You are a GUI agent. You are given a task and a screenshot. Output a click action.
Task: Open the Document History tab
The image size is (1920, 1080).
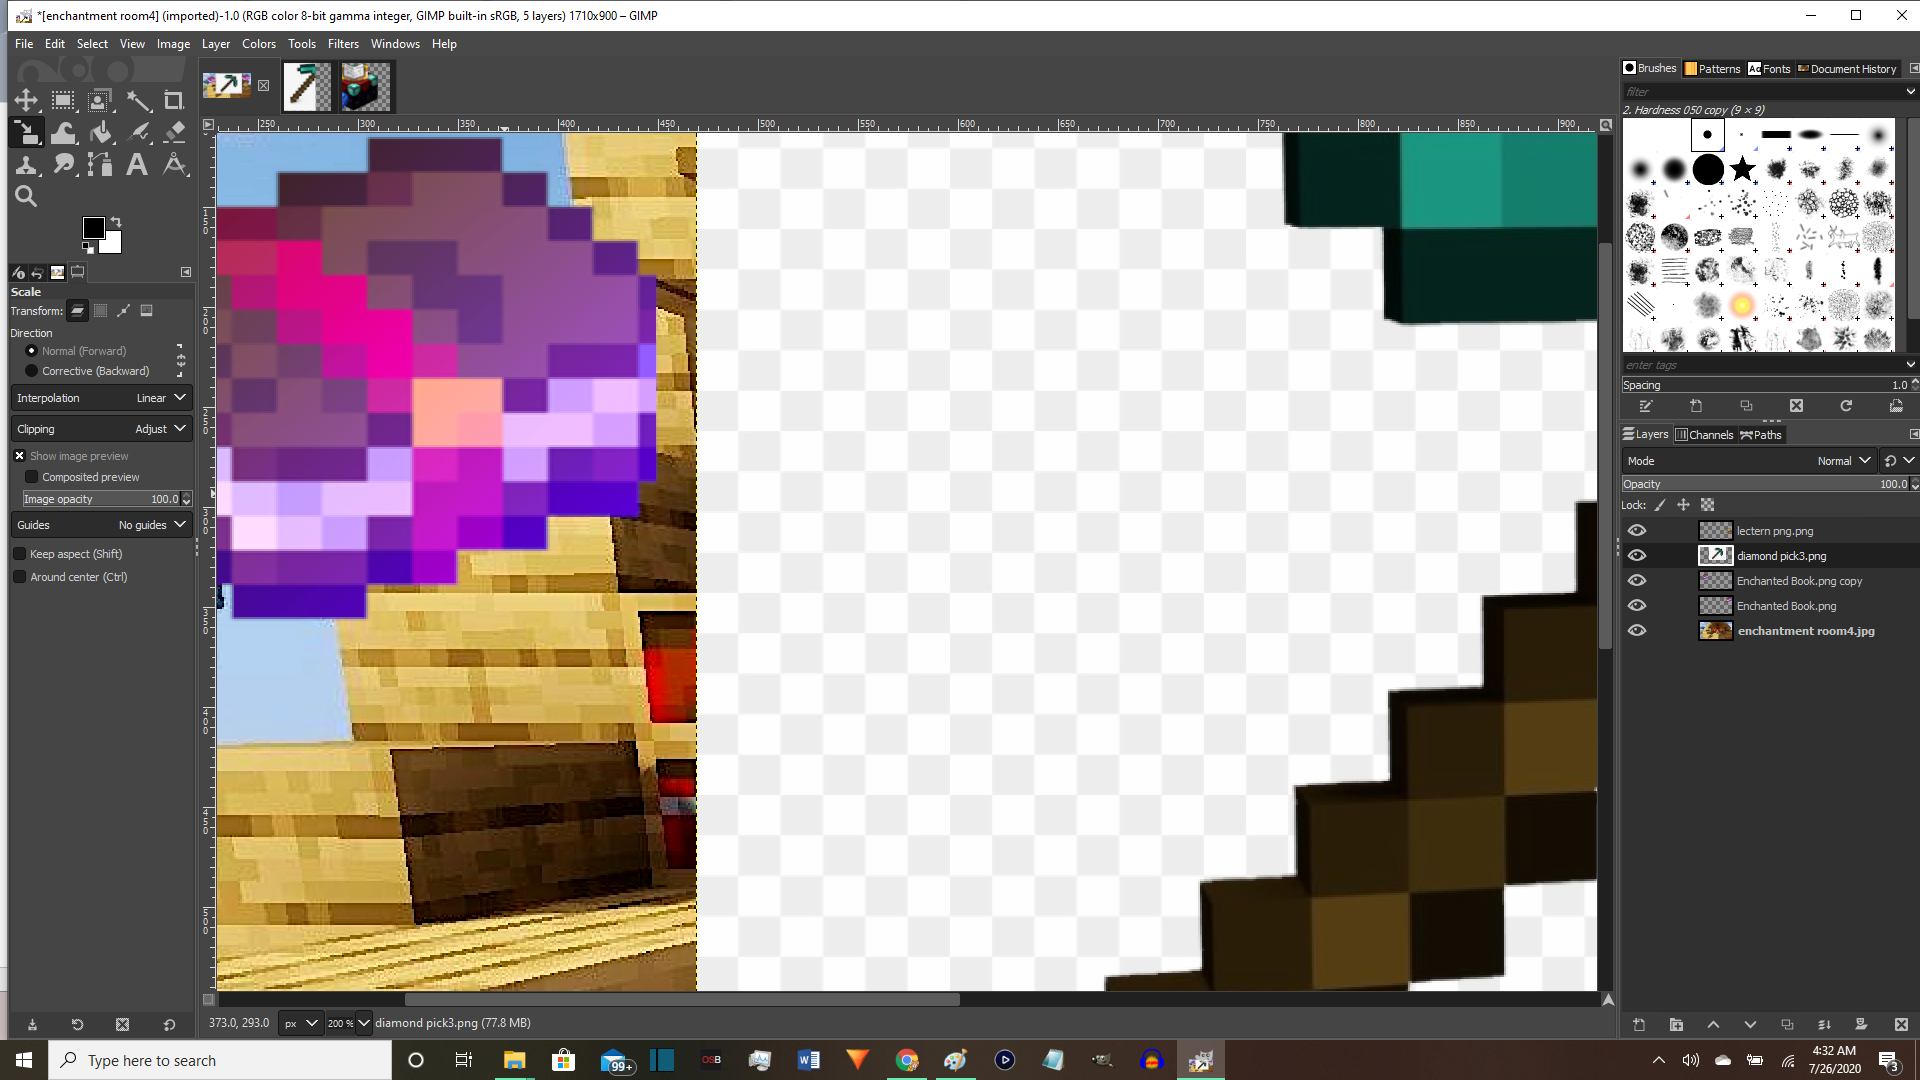[x=1847, y=69]
